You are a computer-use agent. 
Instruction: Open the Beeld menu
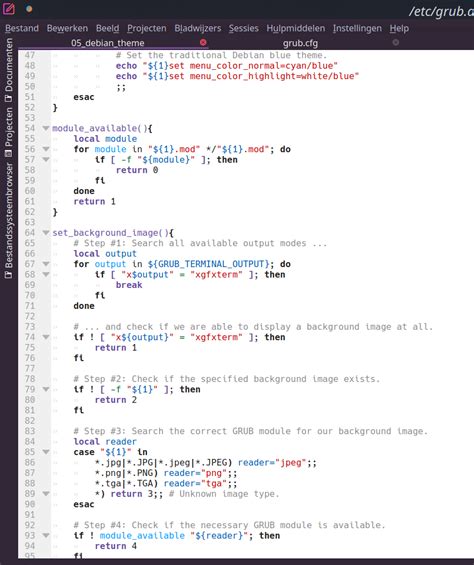107,28
